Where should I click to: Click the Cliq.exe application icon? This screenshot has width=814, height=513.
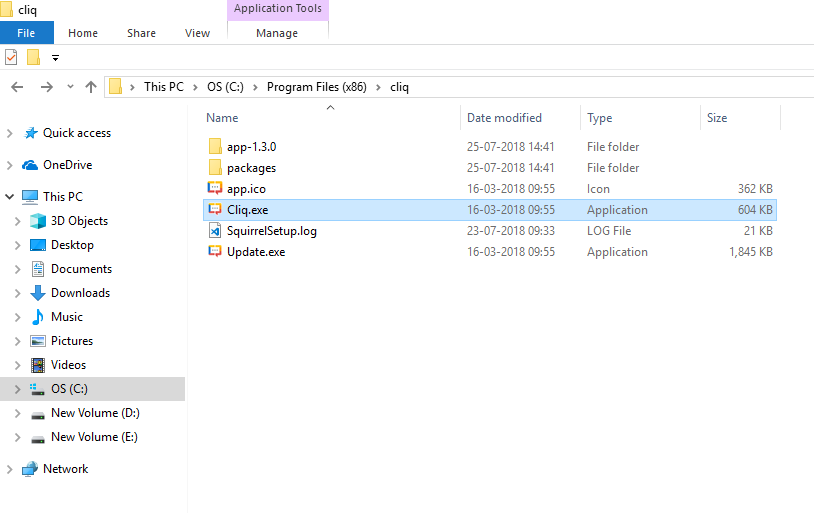tap(215, 209)
